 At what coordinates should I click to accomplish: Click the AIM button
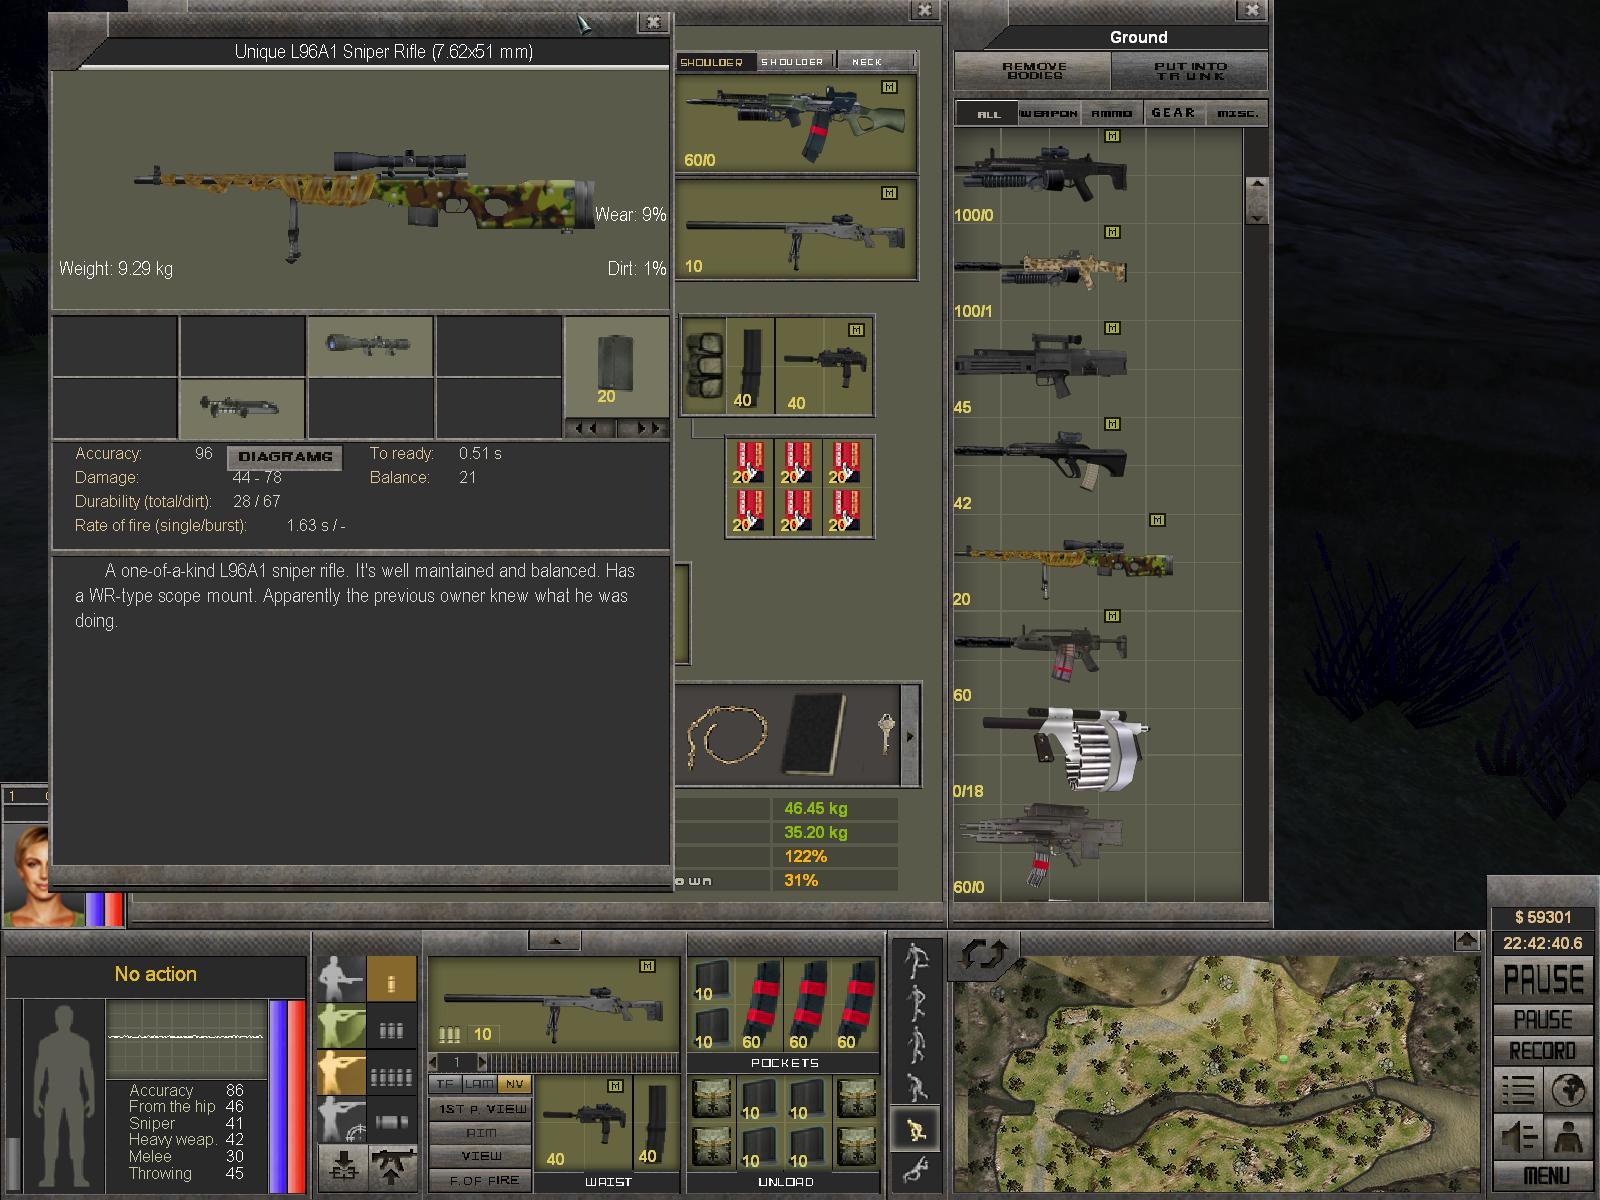tap(481, 1132)
